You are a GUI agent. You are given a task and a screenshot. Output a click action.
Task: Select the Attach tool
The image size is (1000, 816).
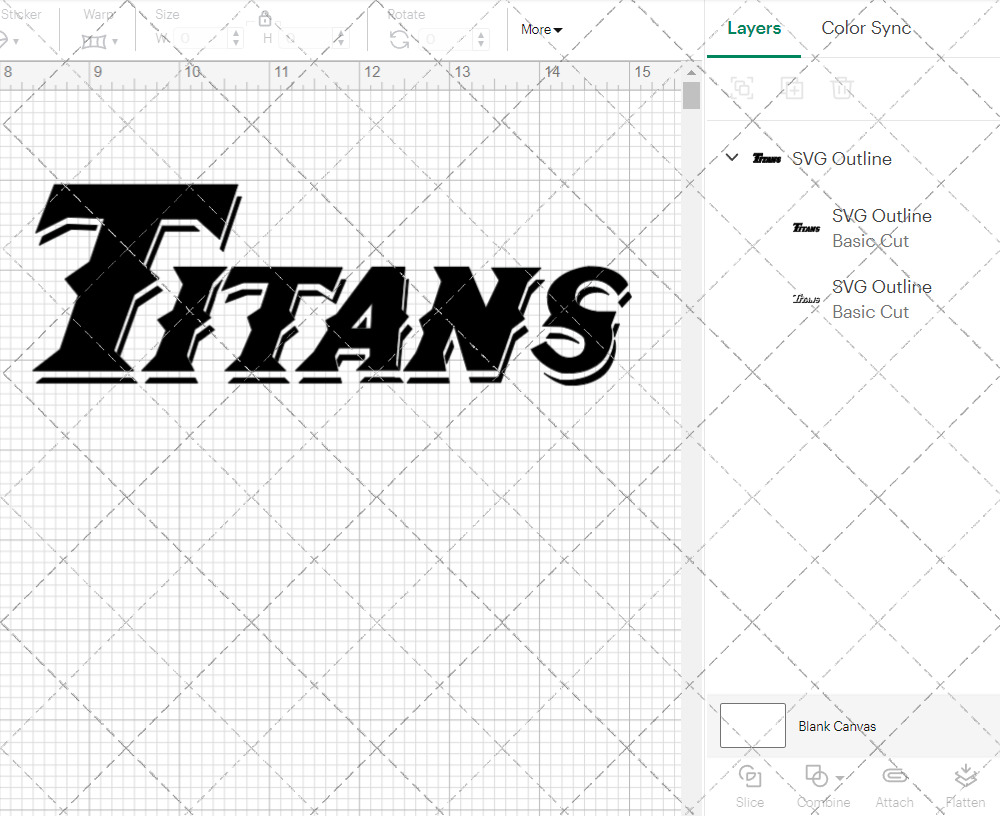894,785
